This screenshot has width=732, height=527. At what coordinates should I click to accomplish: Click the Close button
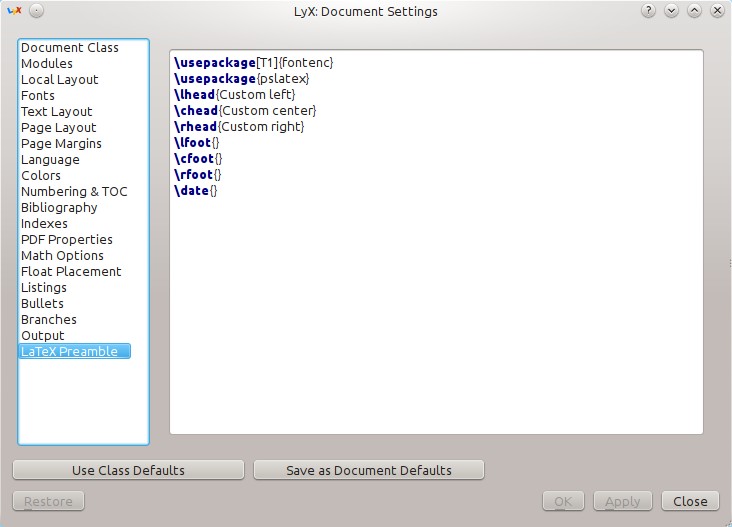point(690,501)
